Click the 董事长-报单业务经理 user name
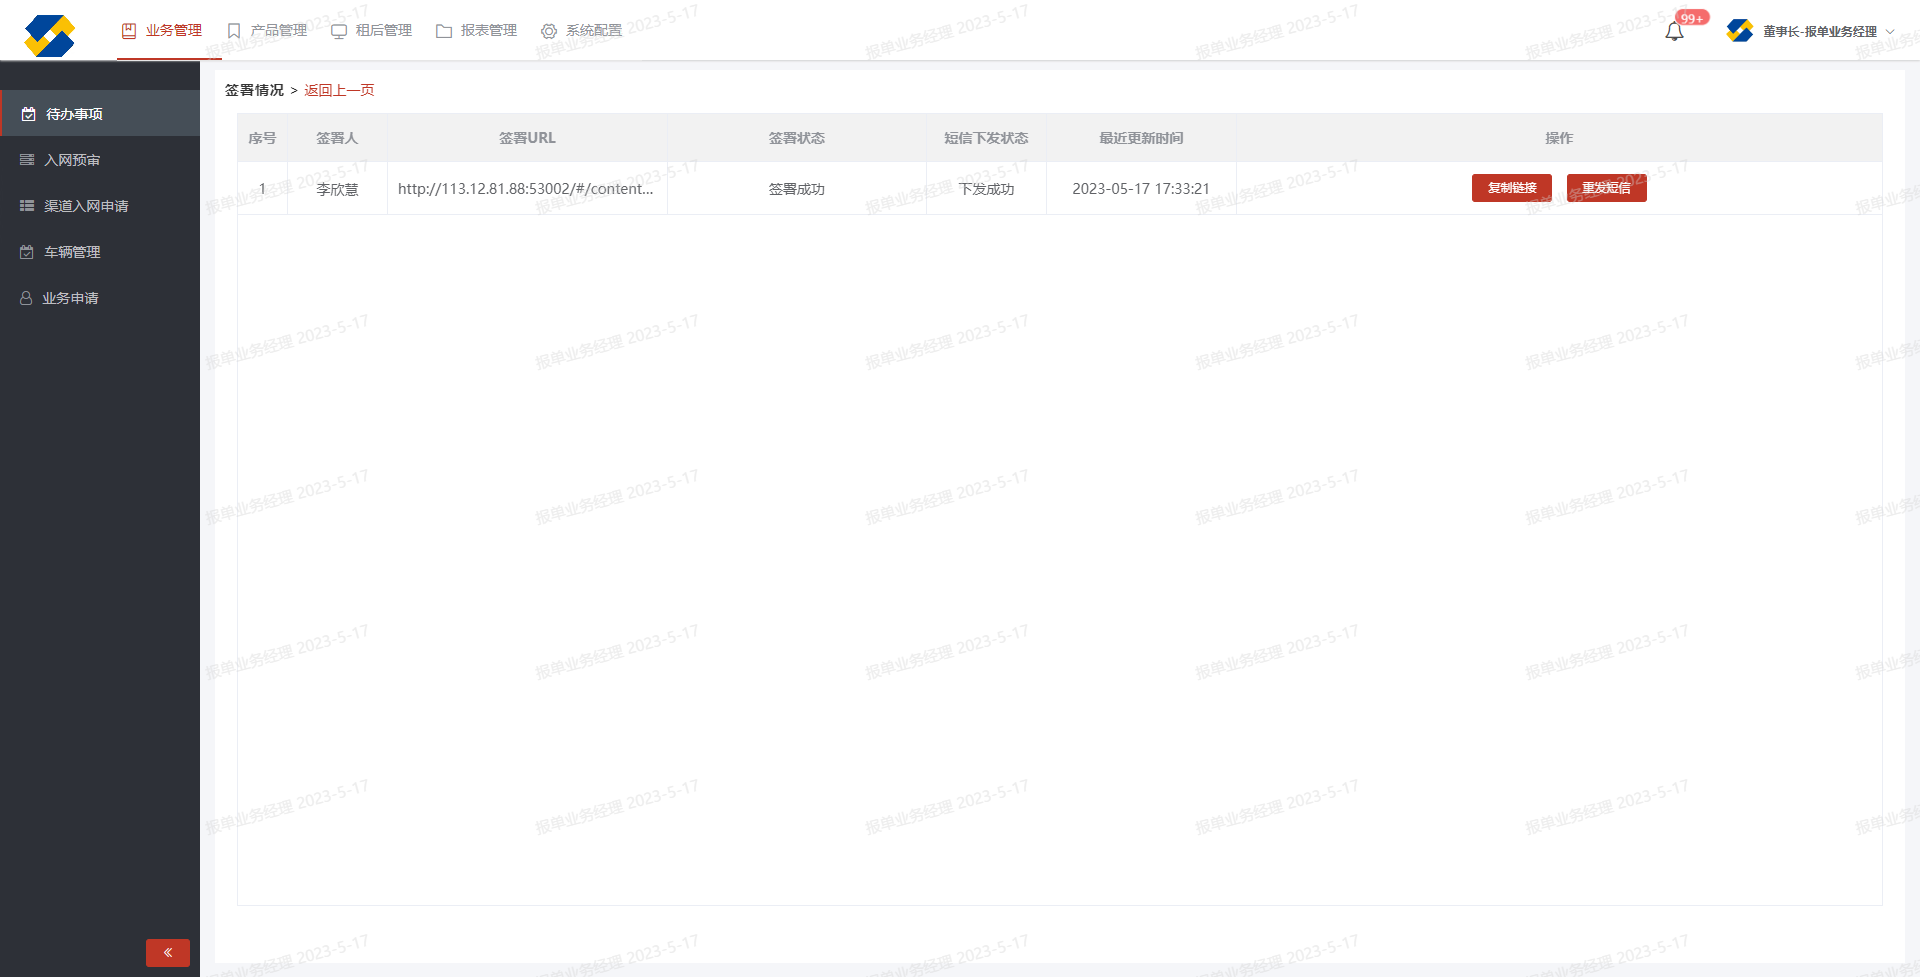Screen dimensions: 1920x977 tap(1819, 32)
